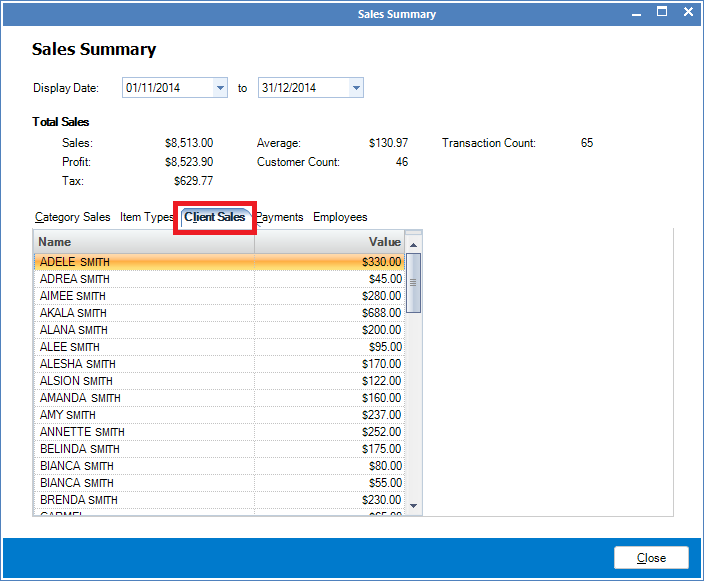Select the ANNETTE SMITH row
The width and height of the screenshot is (704, 581).
[219, 432]
